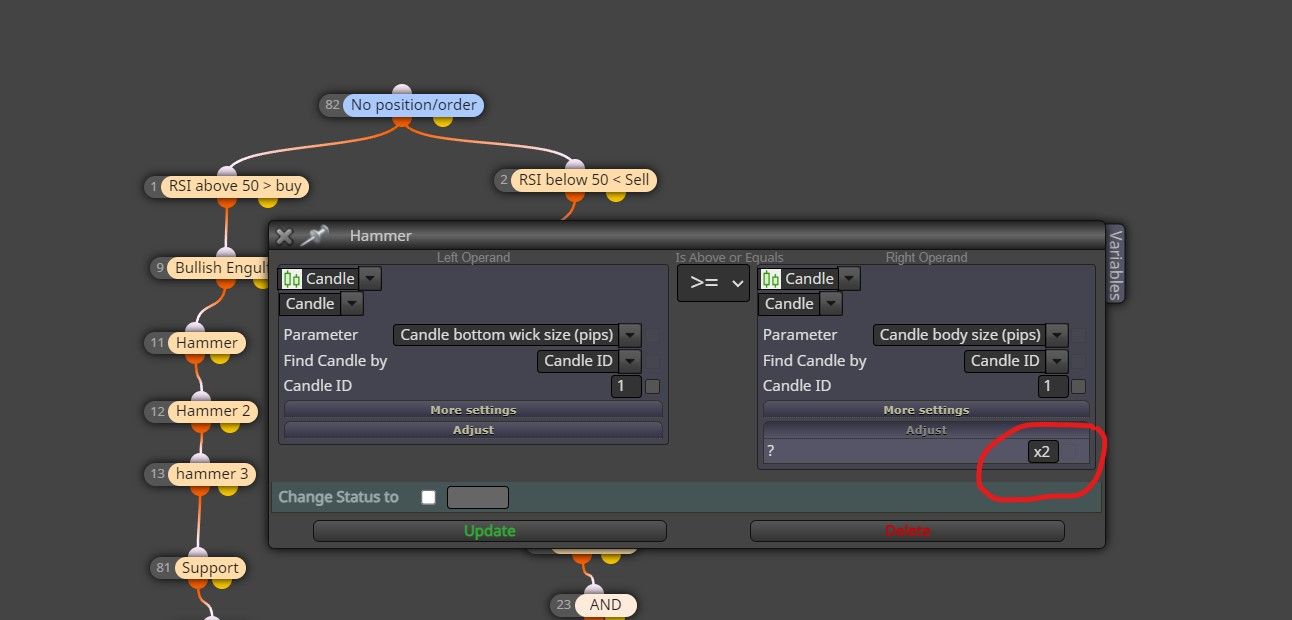1292x620 pixels.
Task: Toggle checkbox beside left Parameter dropdown
Action: [653, 335]
